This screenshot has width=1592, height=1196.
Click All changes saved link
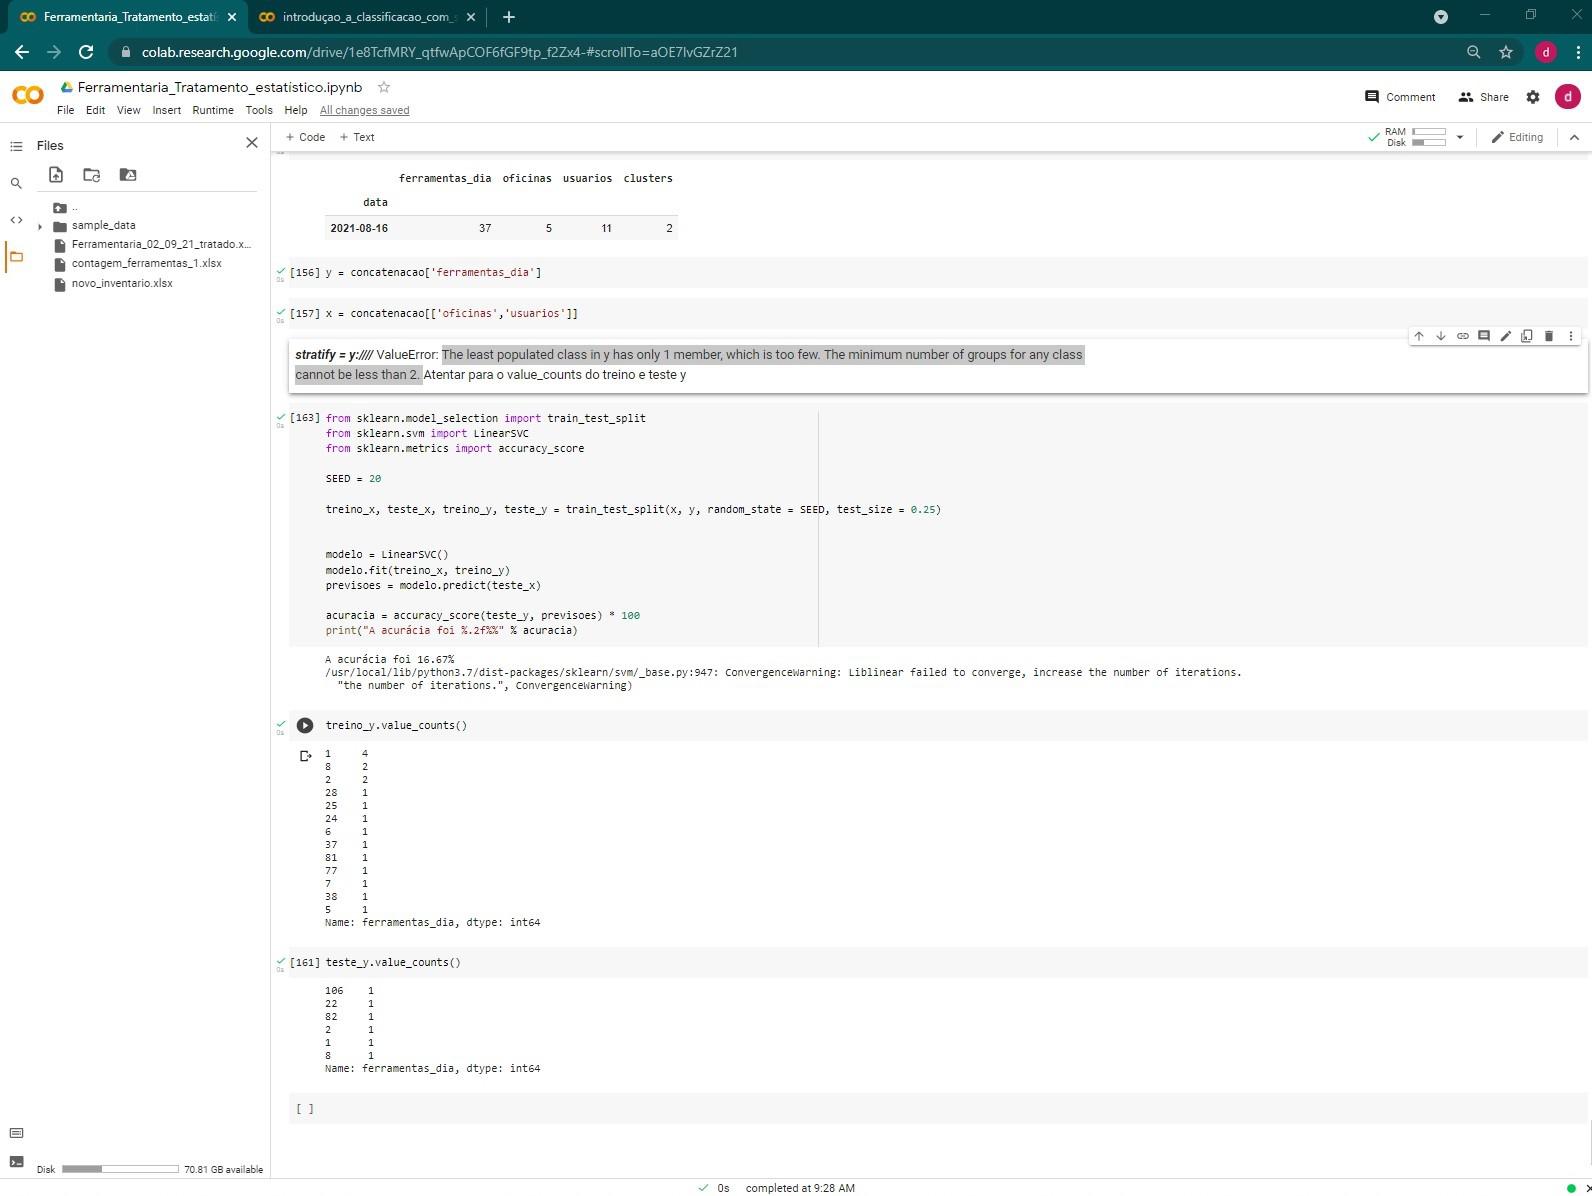[x=364, y=110]
